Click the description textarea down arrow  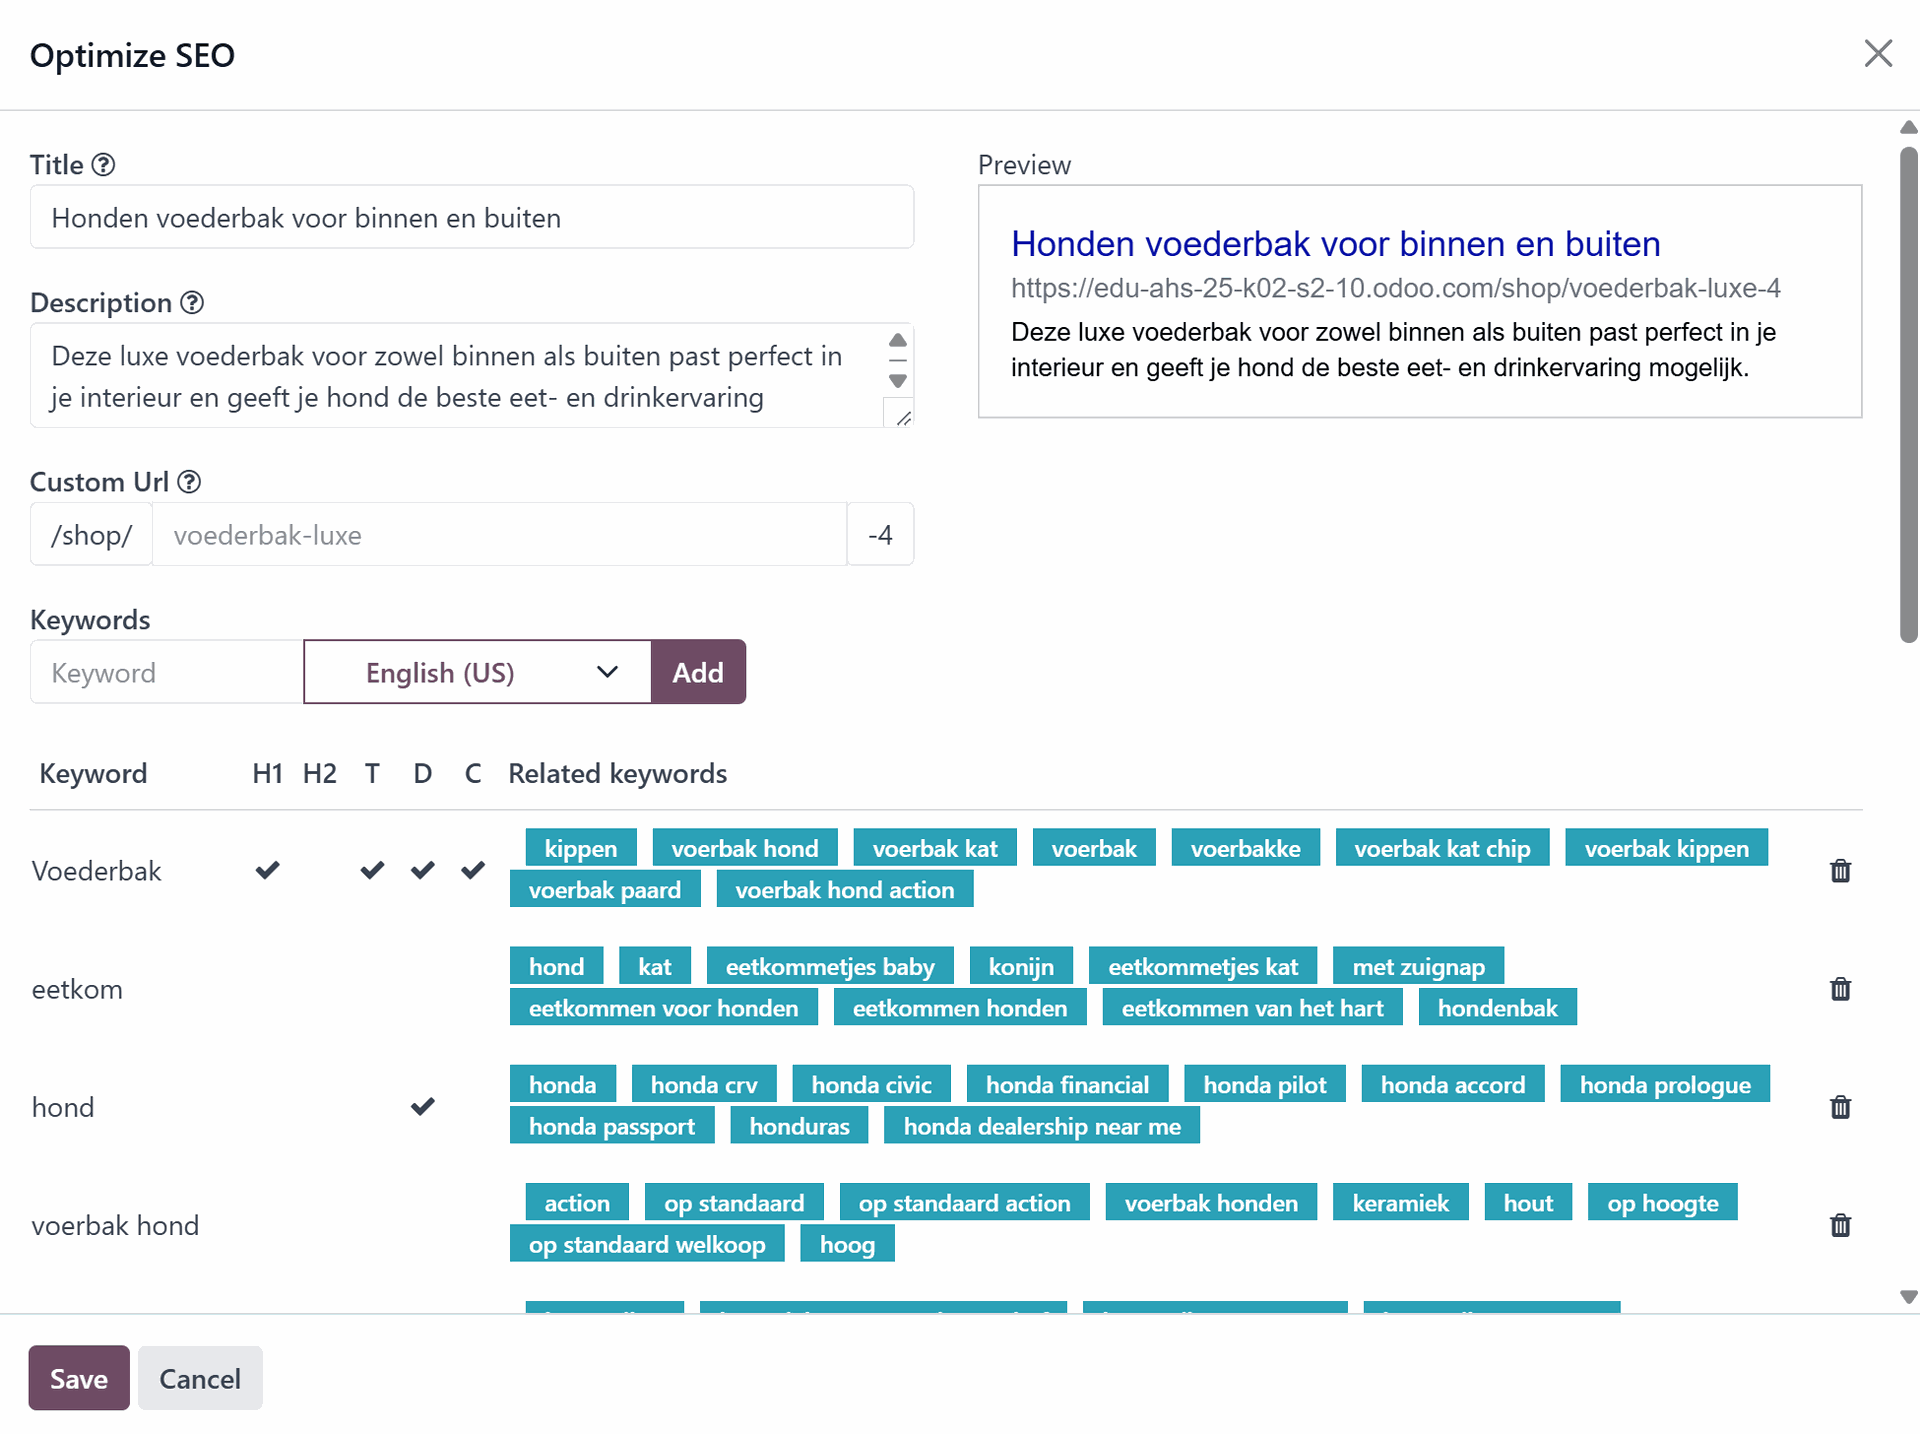click(898, 381)
